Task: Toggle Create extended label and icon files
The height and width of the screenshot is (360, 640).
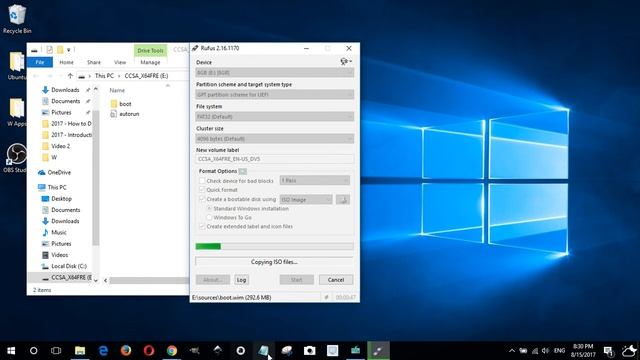Action: click(202, 226)
